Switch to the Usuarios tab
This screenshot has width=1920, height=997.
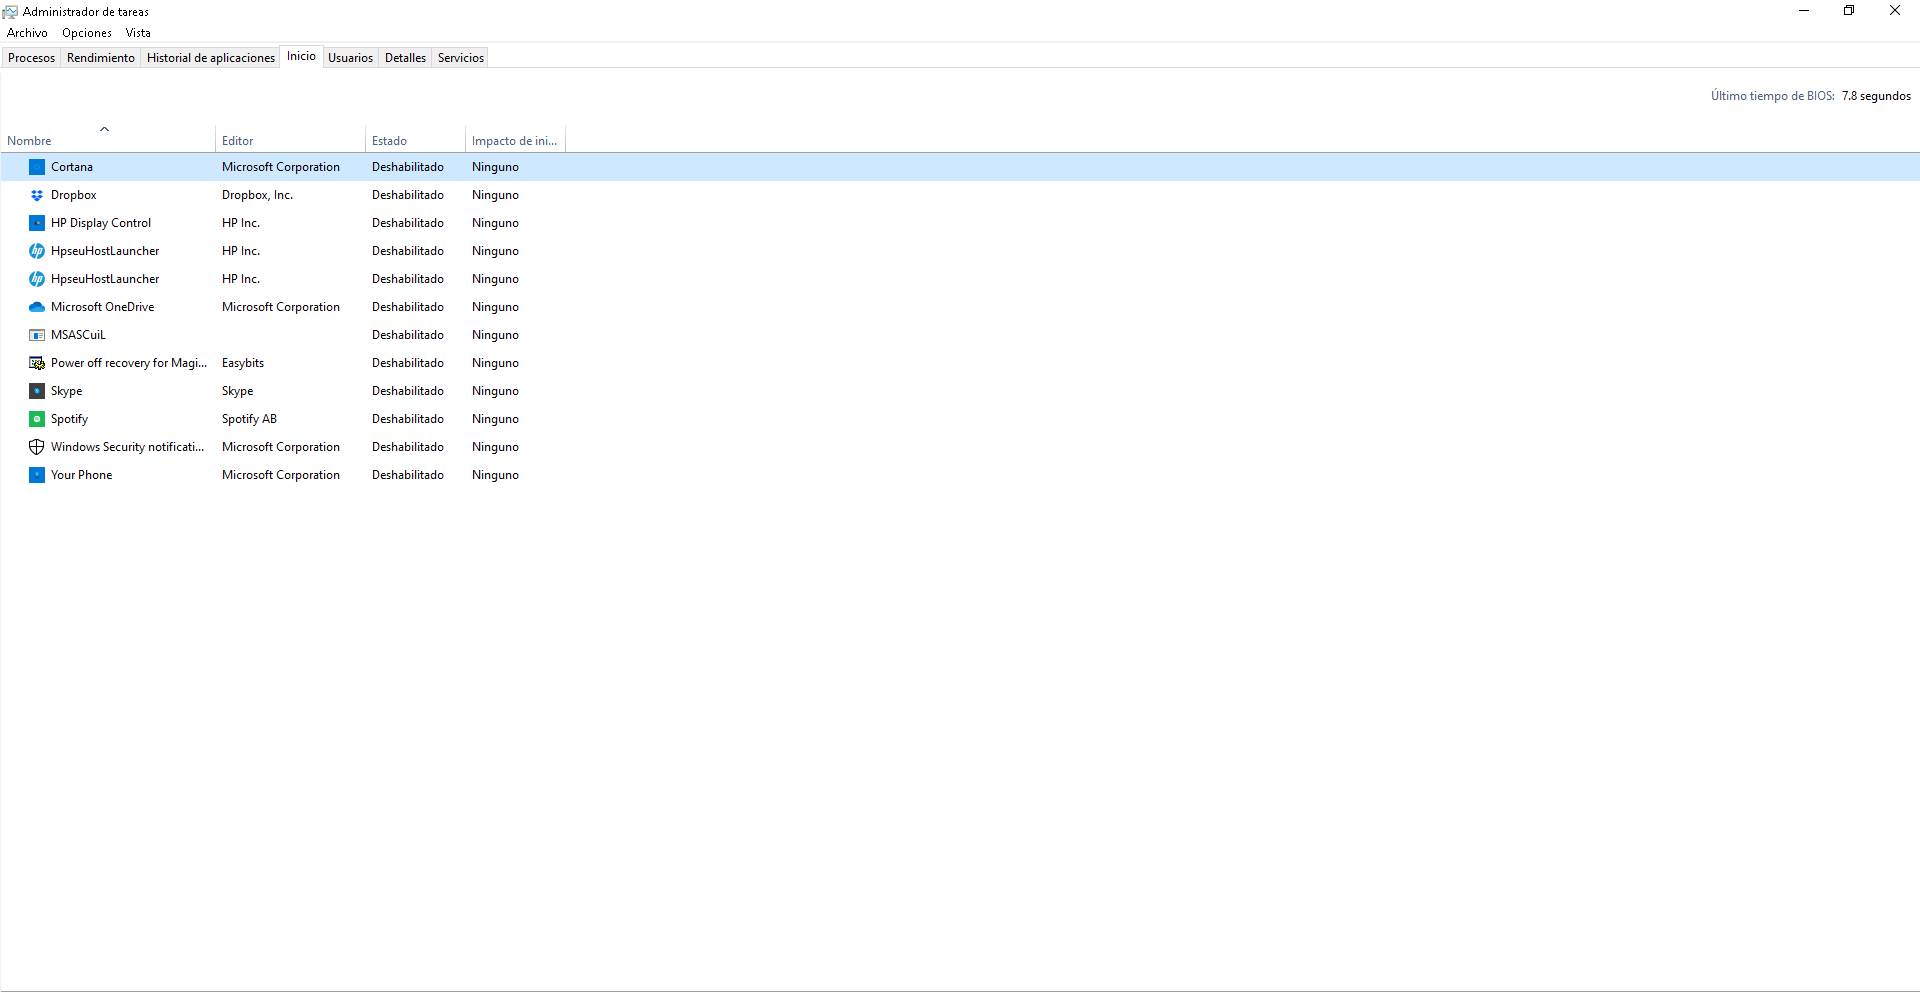pos(351,58)
